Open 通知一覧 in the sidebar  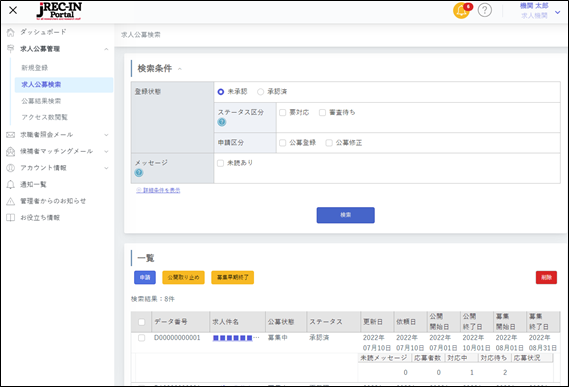coord(33,184)
